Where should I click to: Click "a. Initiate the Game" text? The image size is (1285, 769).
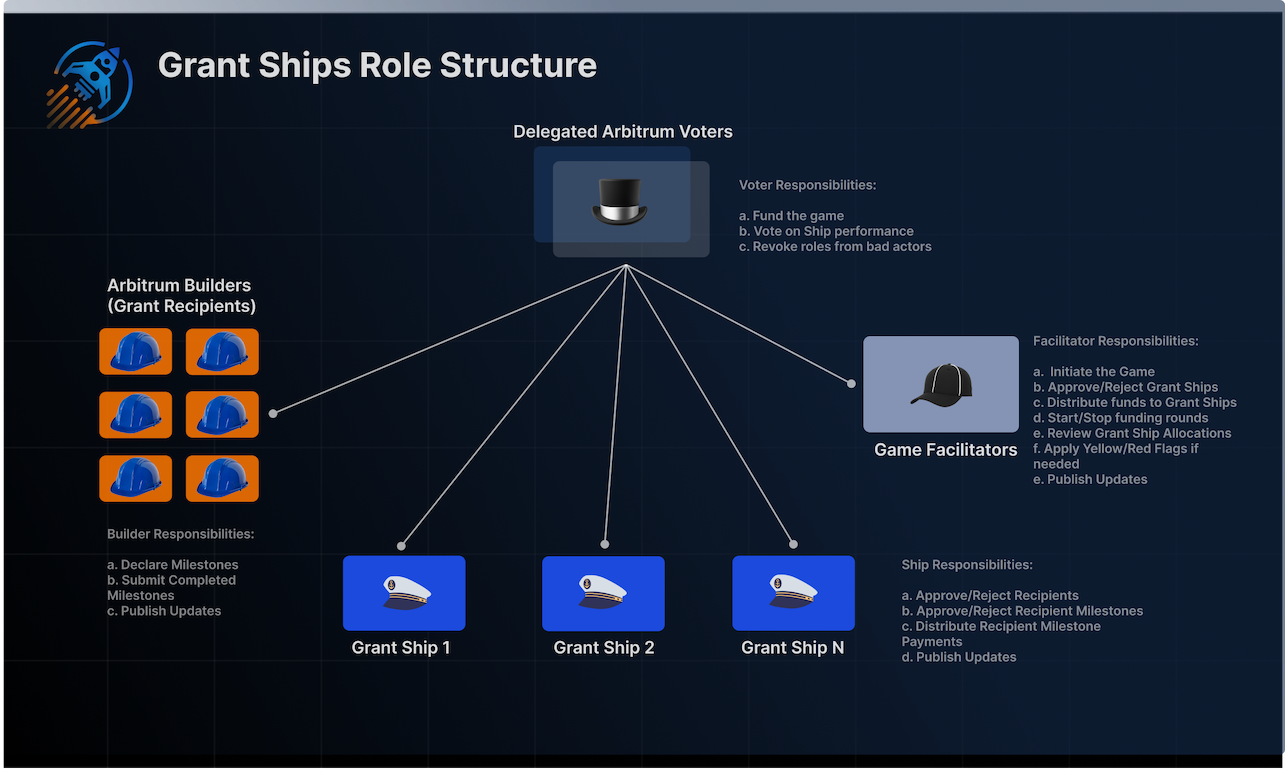(1094, 371)
